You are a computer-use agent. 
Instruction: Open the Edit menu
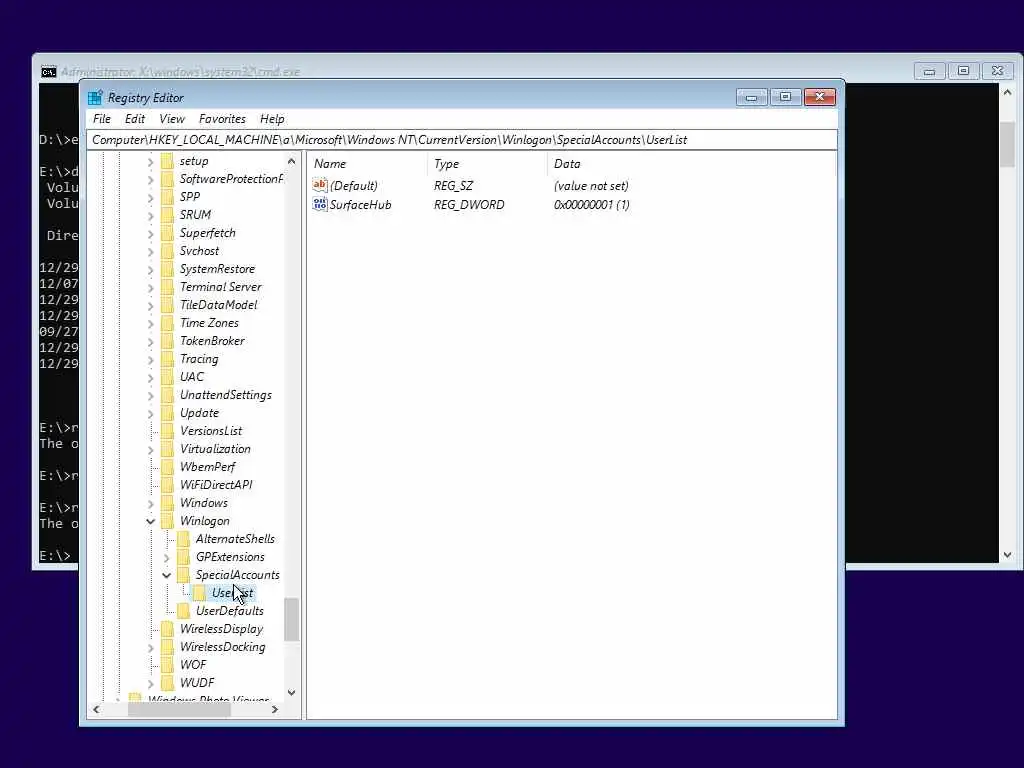(135, 119)
